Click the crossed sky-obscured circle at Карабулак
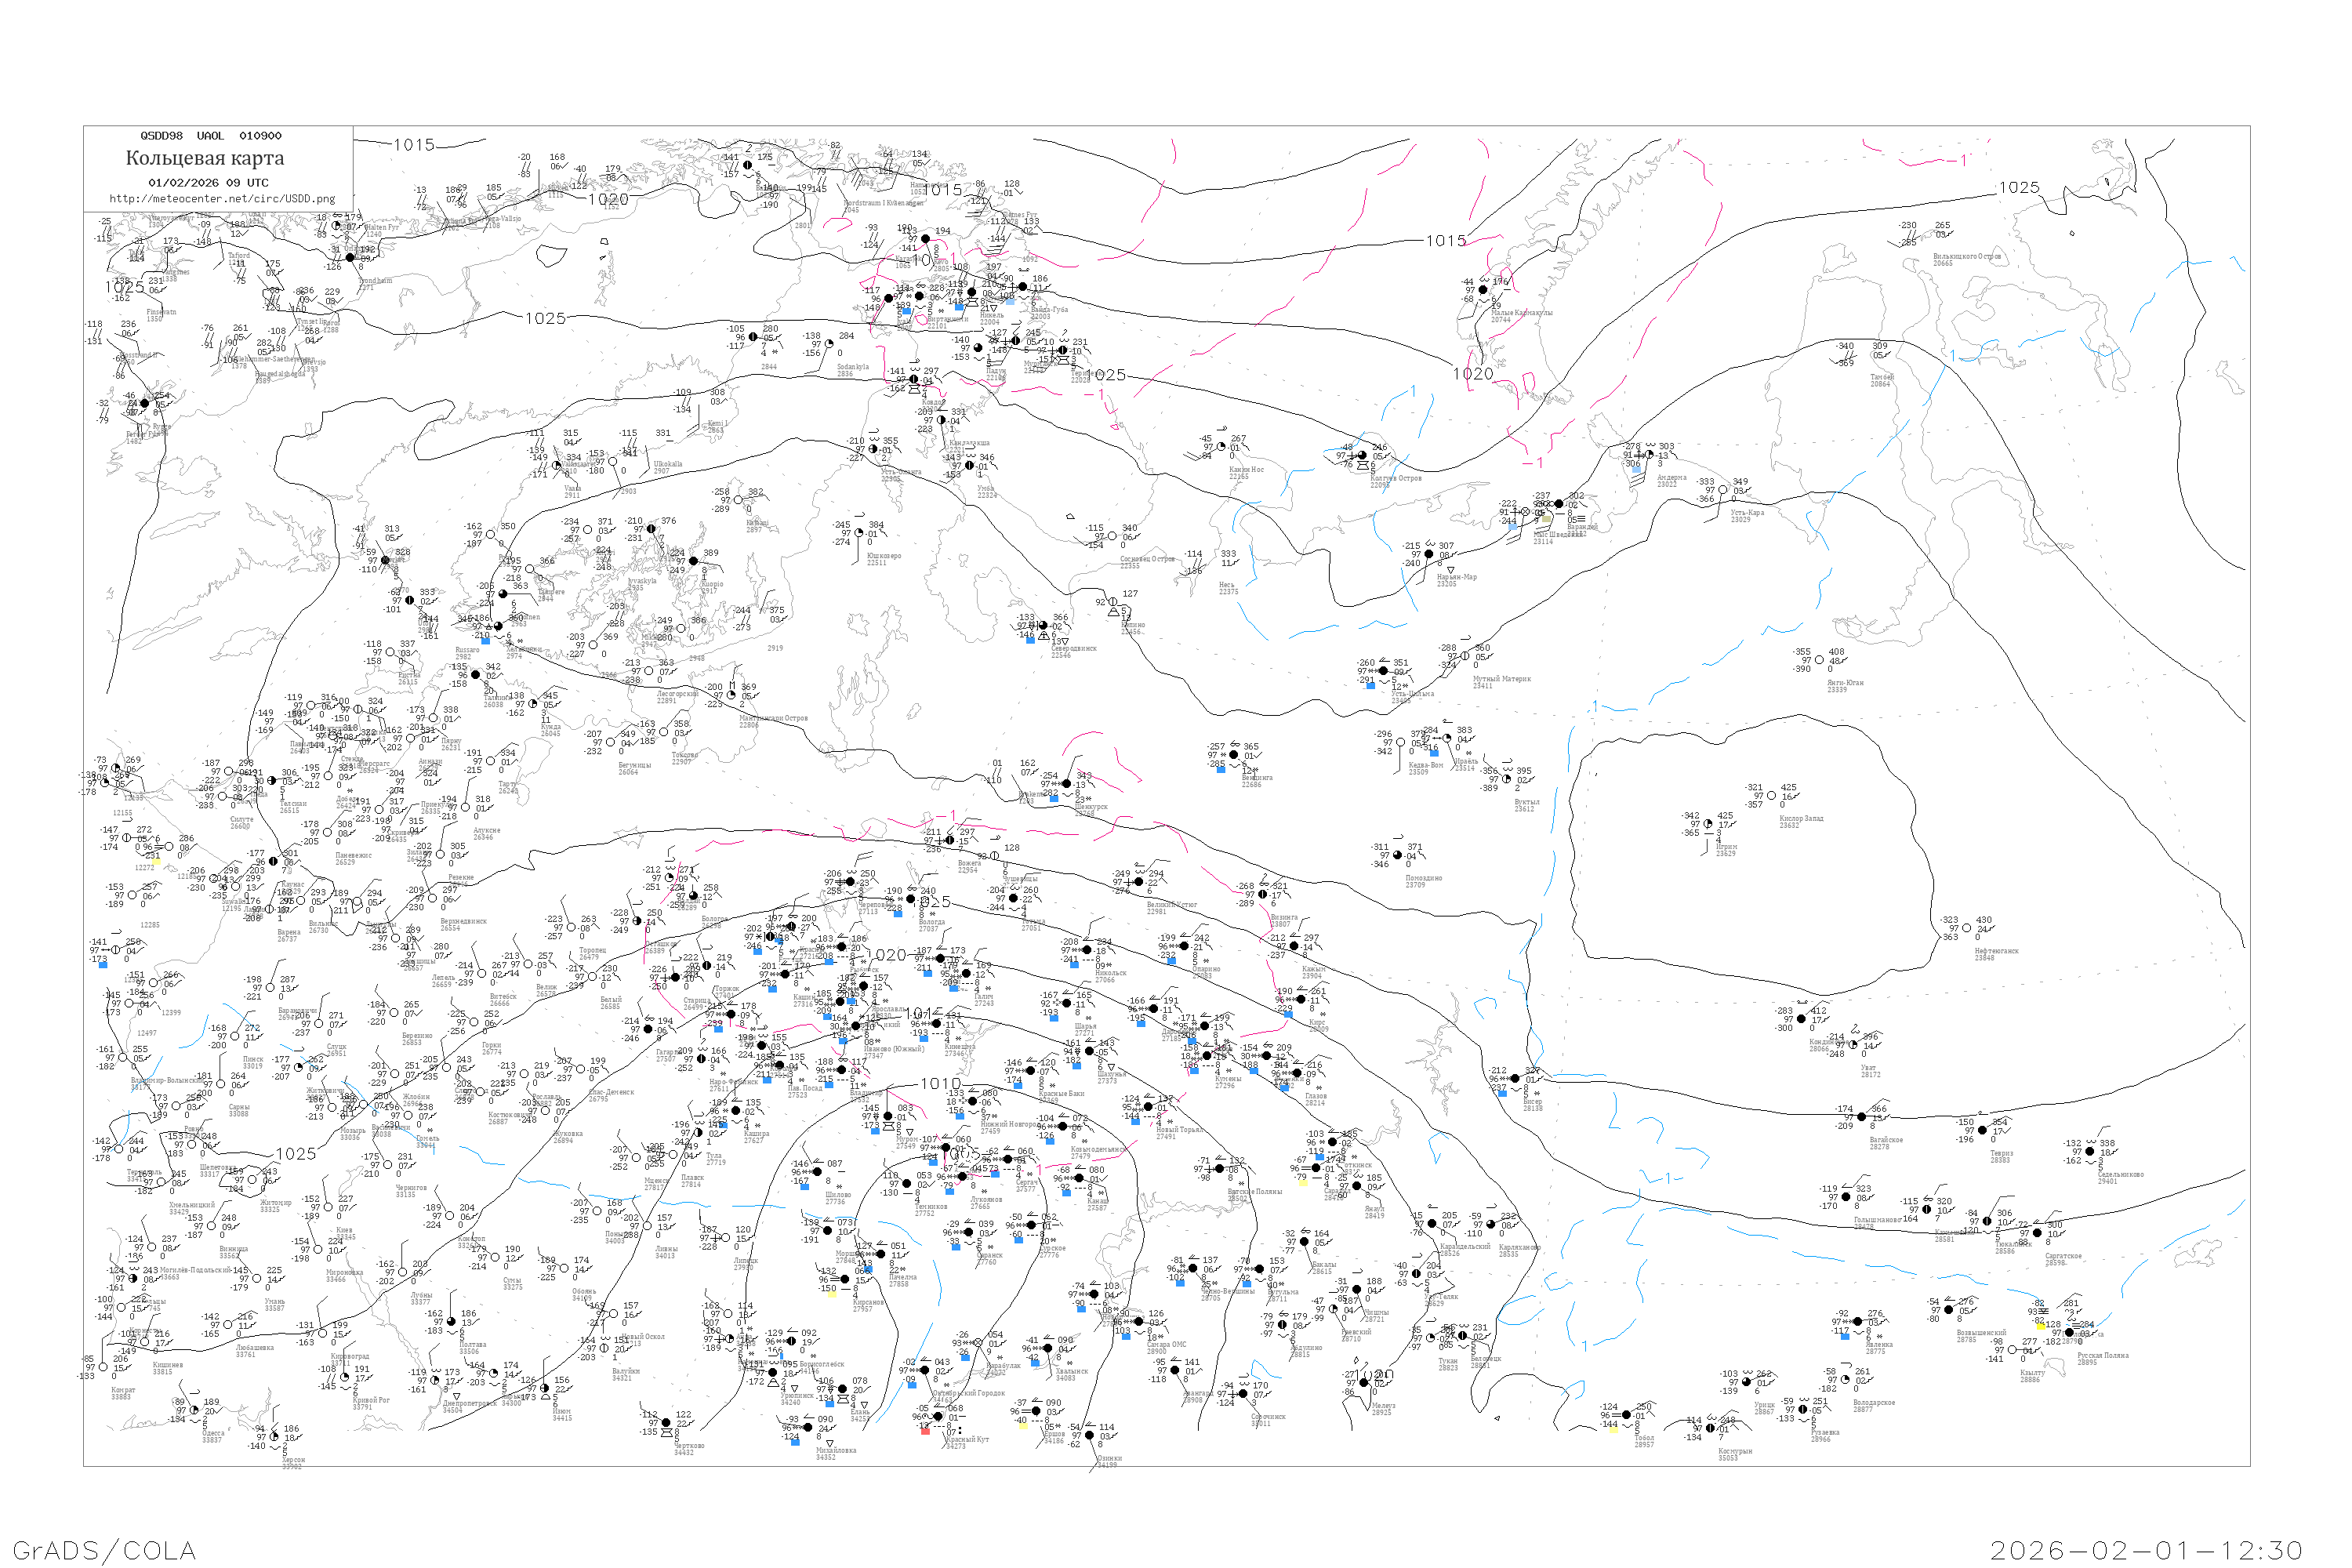The width and height of the screenshot is (2352, 1568). click(979, 1343)
